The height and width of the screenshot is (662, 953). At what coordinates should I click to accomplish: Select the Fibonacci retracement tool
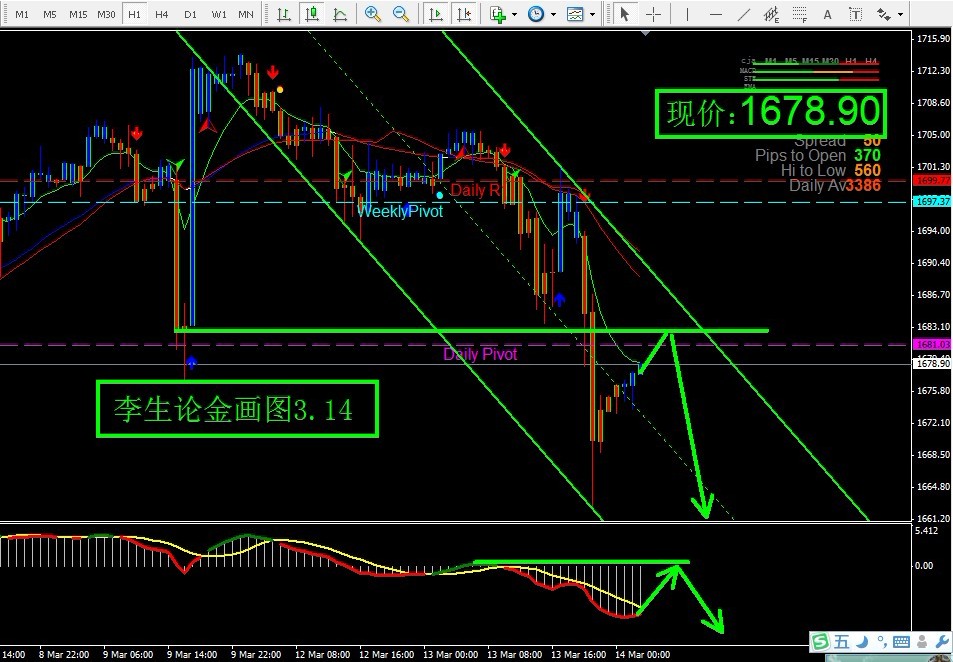799,14
